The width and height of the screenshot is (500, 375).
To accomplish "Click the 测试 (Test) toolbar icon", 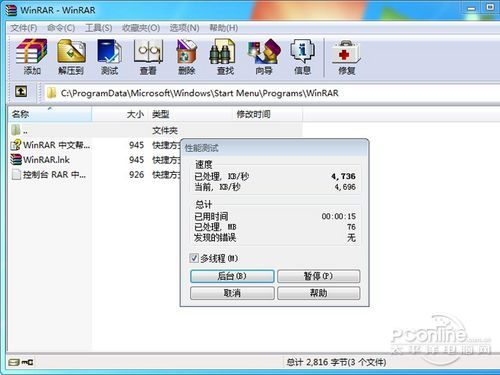I will (109, 57).
